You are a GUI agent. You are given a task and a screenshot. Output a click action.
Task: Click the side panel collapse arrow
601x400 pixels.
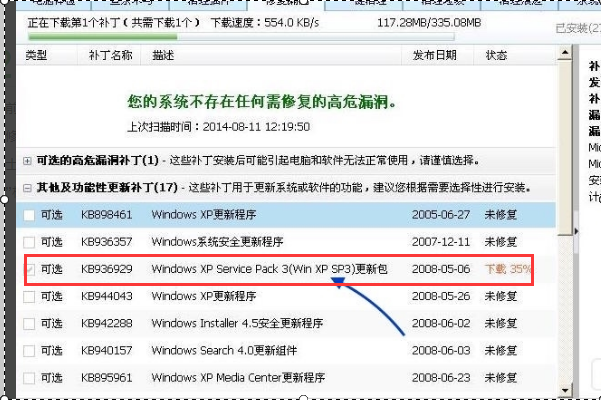coord(576,231)
